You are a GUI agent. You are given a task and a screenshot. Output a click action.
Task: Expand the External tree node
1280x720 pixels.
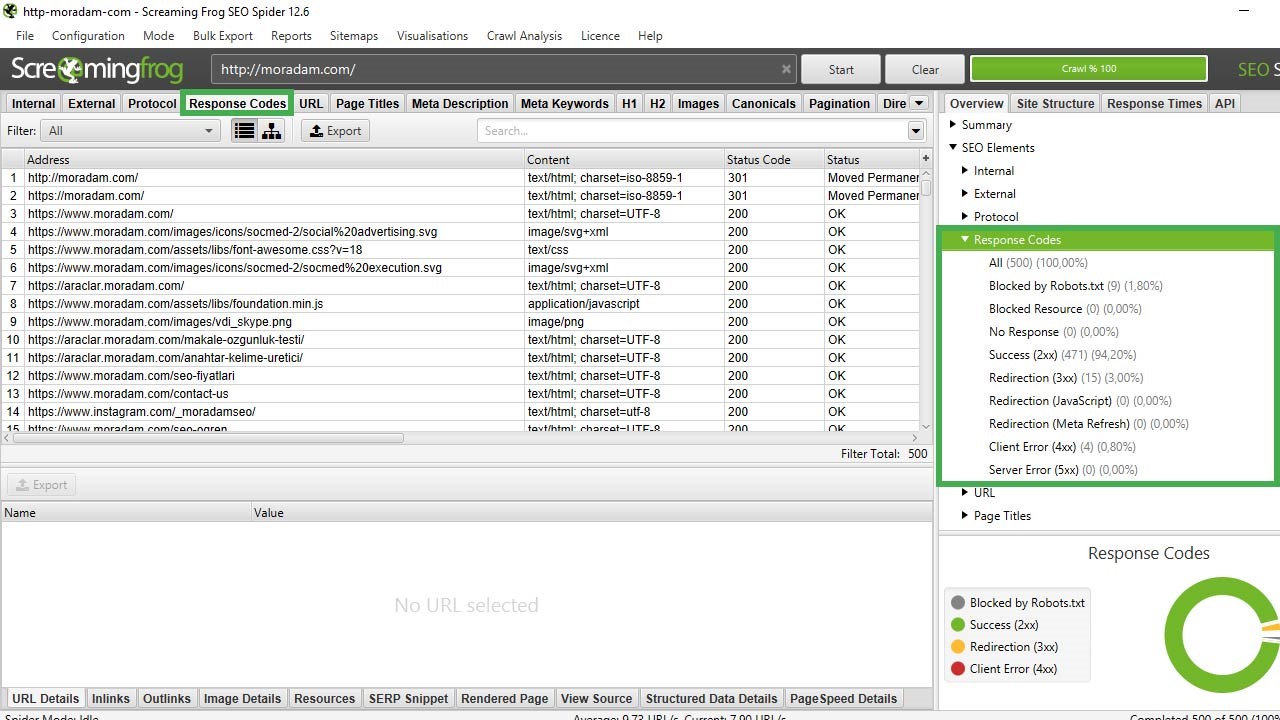click(965, 194)
